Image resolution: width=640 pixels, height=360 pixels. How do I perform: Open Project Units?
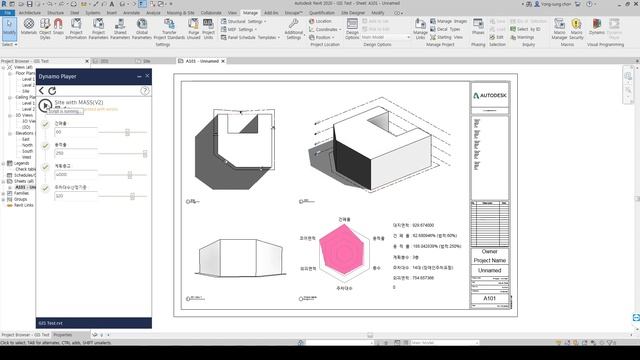pyautogui.click(x=208, y=29)
